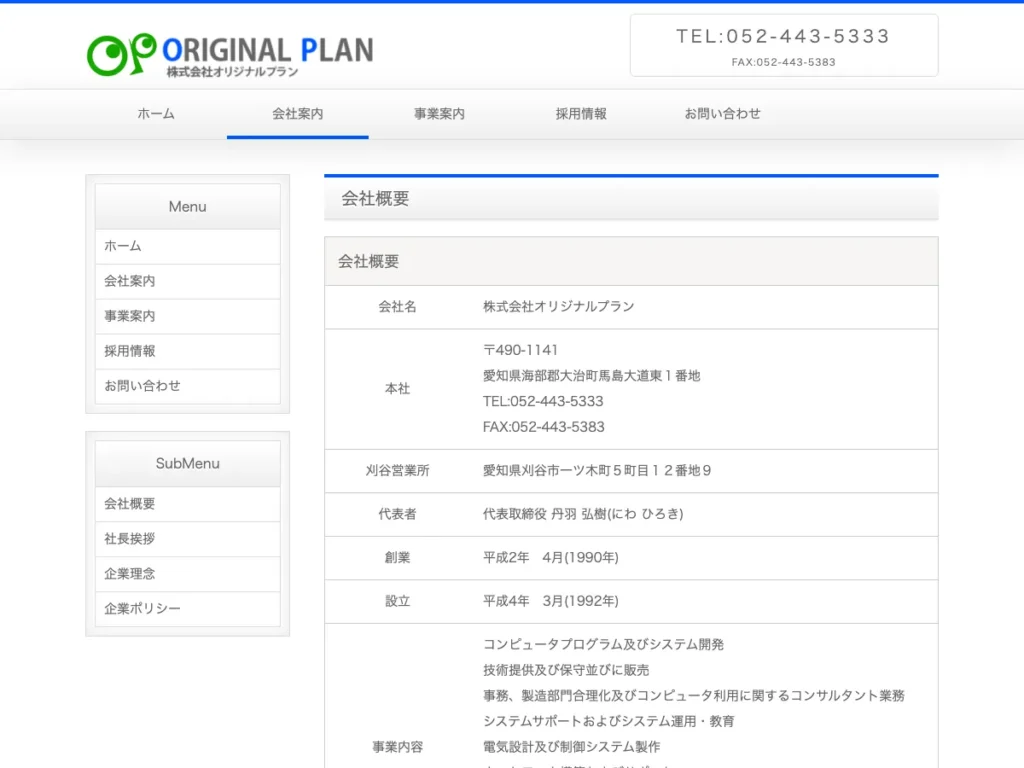The width and height of the screenshot is (1024, 768).
Task: Click 平成4年 3月(1992年) value
Action: pyautogui.click(x=551, y=601)
